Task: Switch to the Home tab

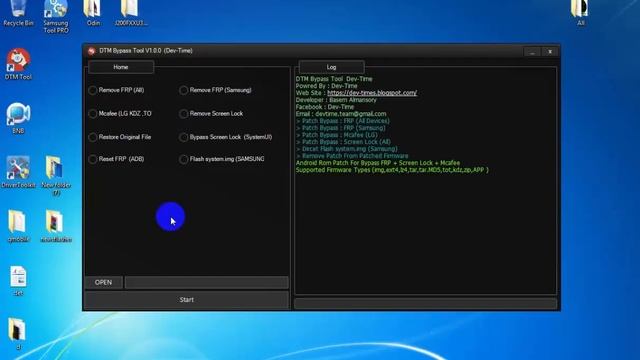Action: point(121,67)
